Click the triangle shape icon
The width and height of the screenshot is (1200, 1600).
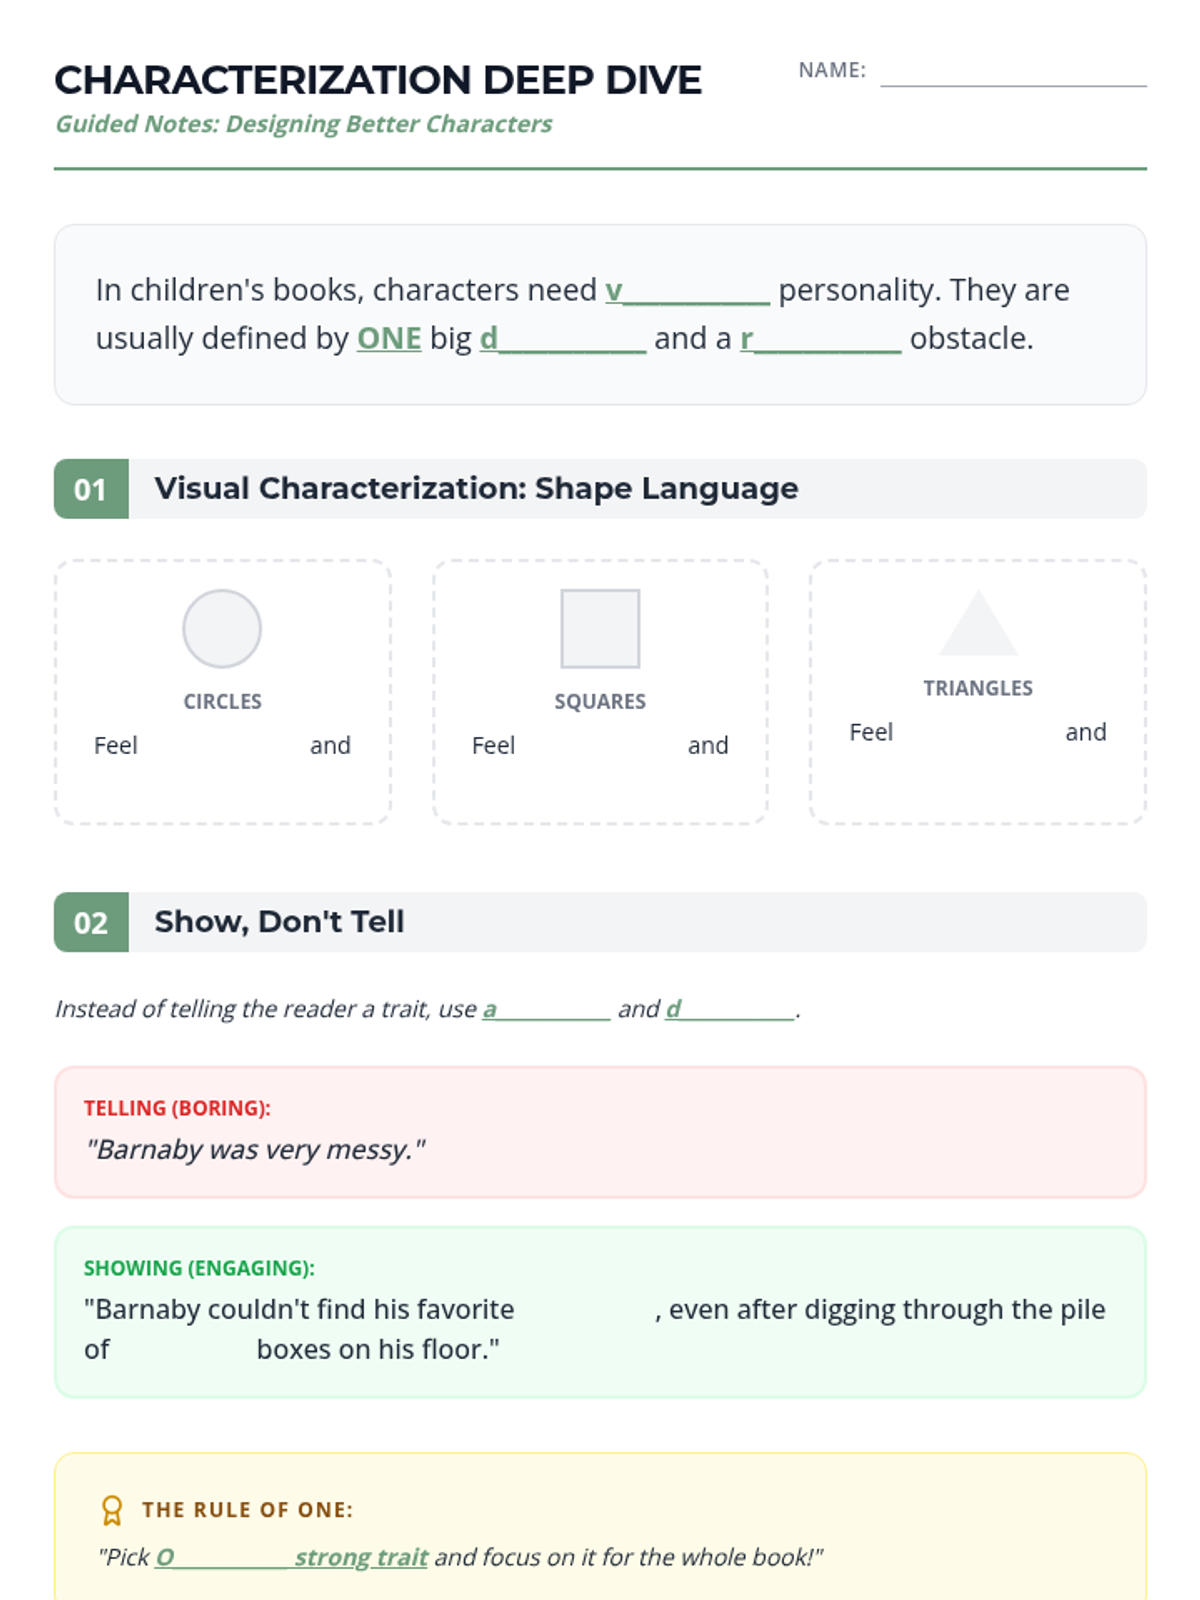point(978,622)
